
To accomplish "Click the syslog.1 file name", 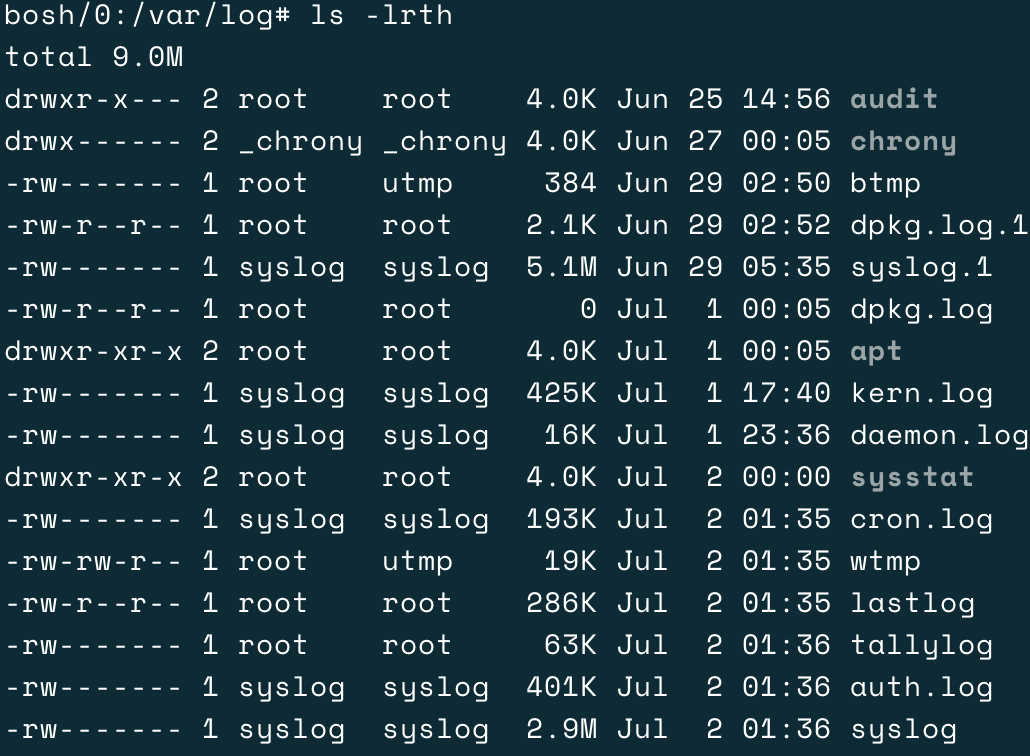I will (921, 267).
